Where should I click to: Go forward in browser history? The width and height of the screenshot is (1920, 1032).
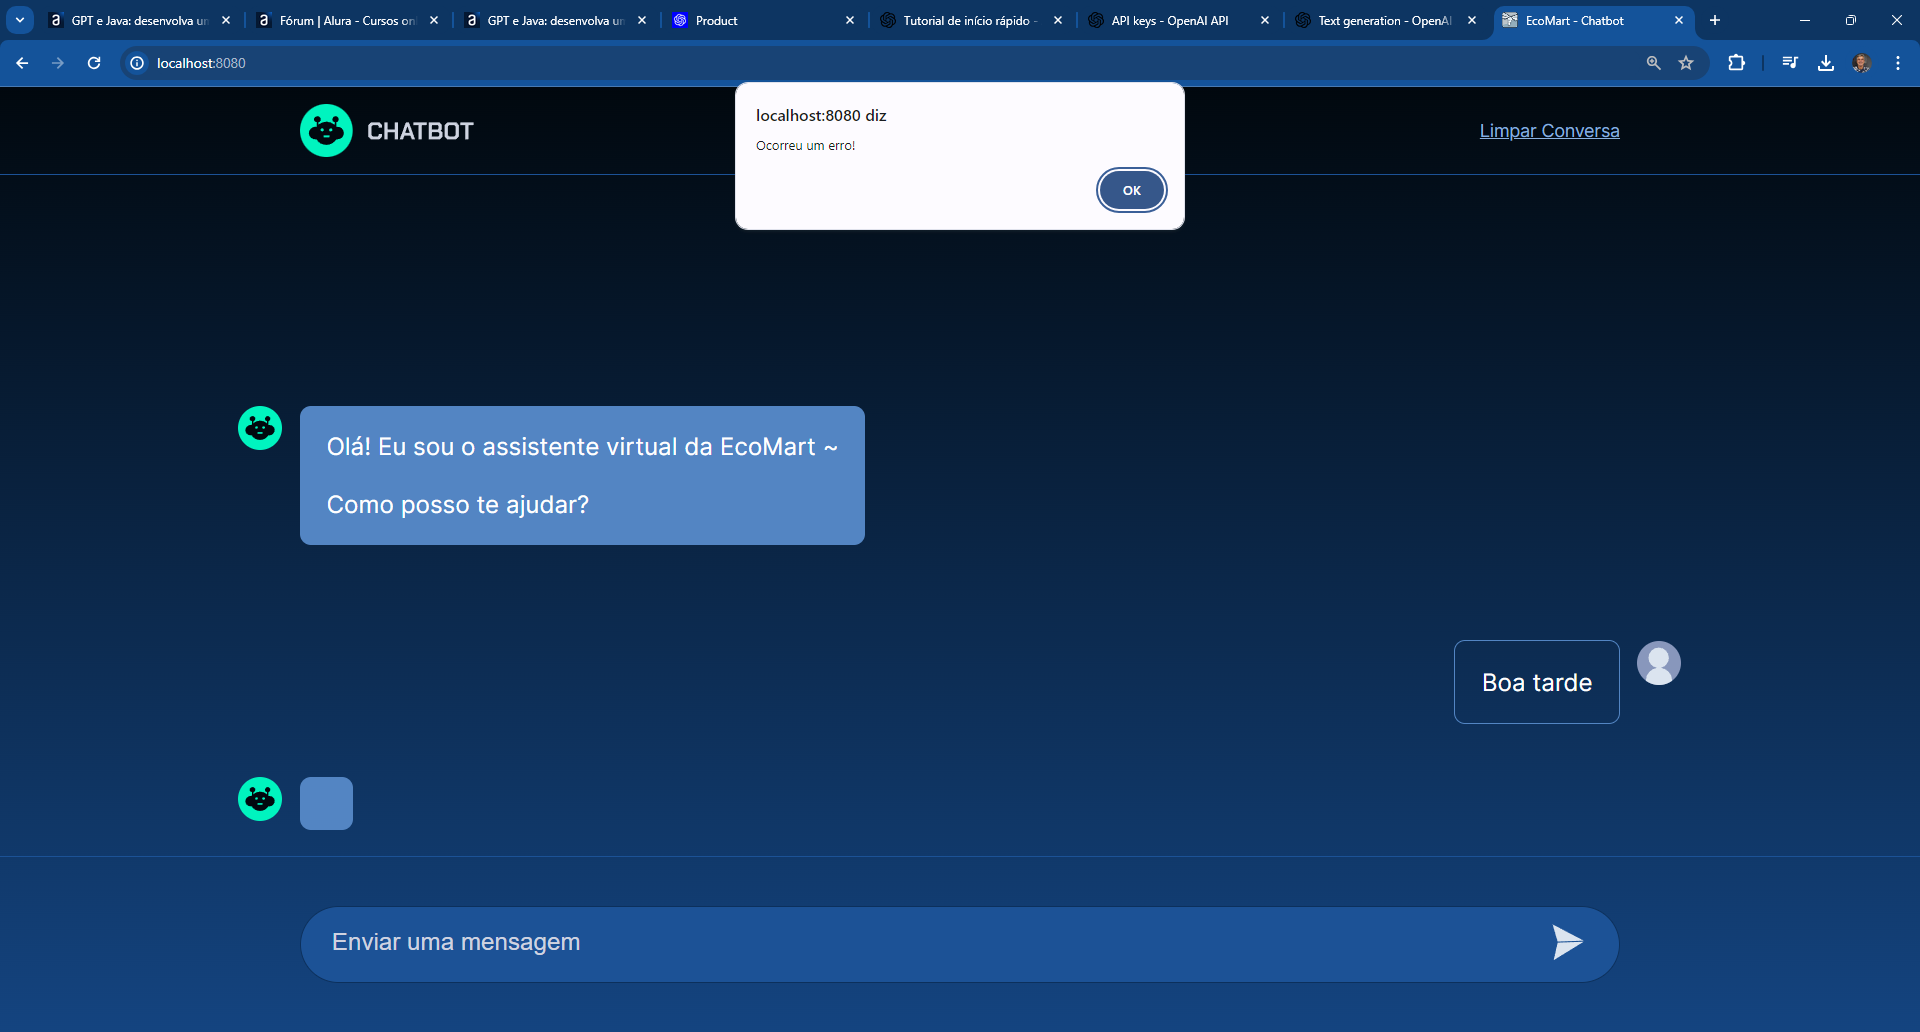point(58,63)
